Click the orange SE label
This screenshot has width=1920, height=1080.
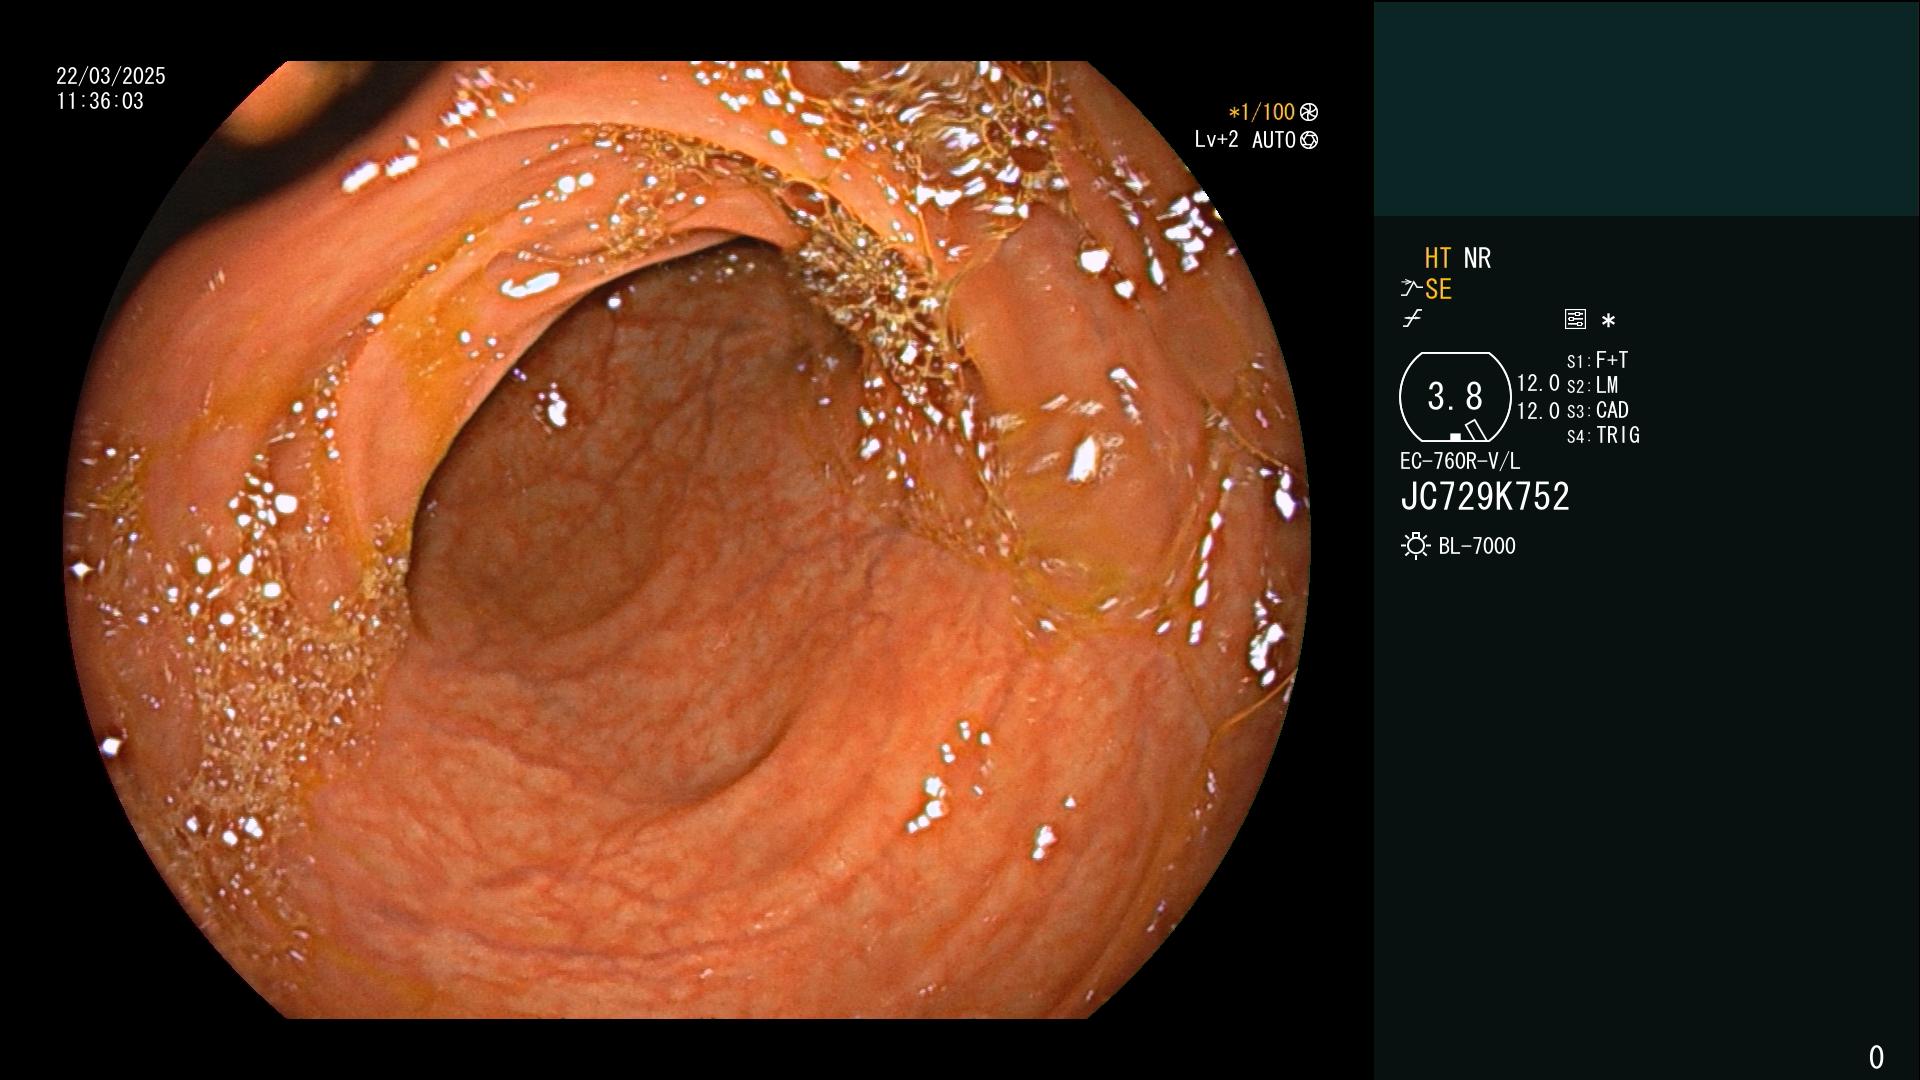coord(1438,289)
